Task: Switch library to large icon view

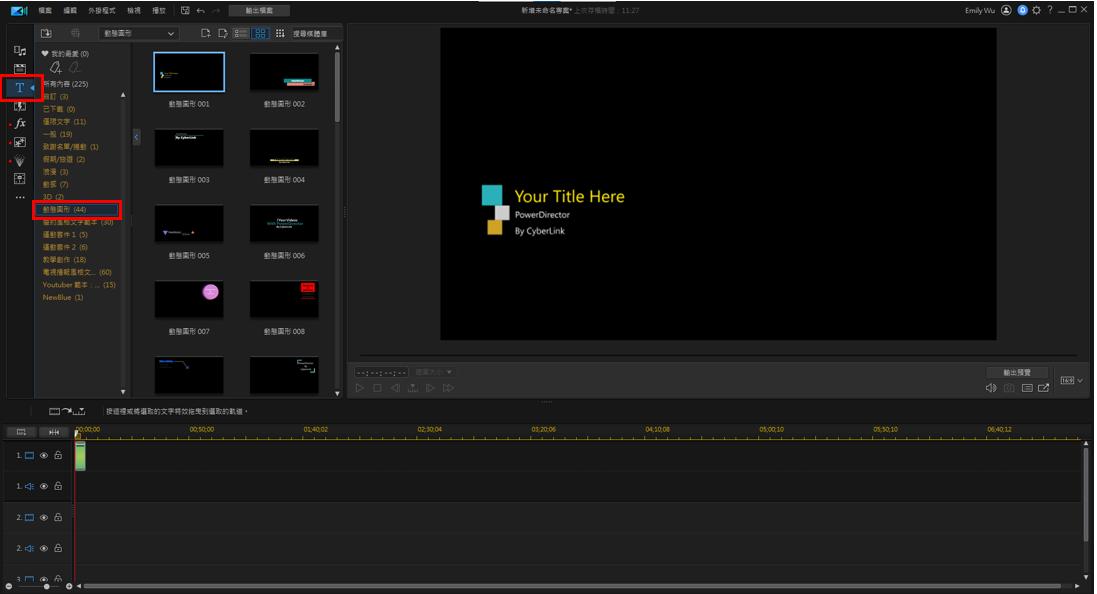Action: pos(260,33)
